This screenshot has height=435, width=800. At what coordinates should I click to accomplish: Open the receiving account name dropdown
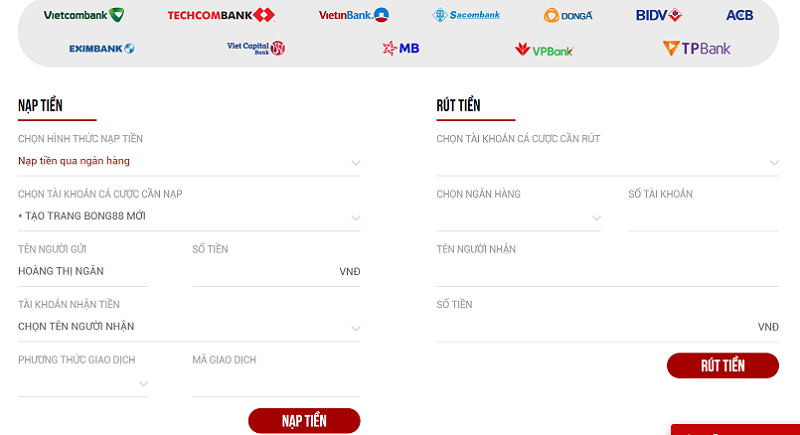(189, 327)
